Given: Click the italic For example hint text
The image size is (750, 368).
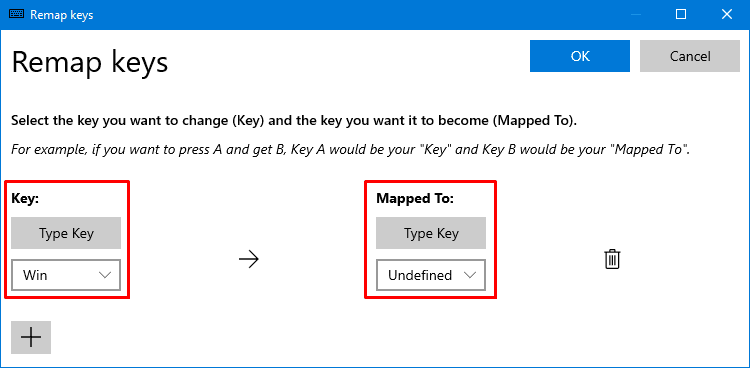Looking at the screenshot, I should tap(350, 149).
